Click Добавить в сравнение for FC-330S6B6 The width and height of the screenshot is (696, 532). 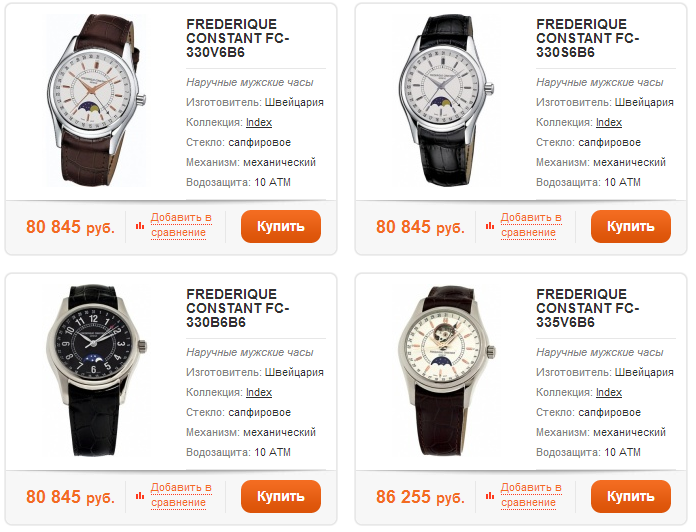531,225
